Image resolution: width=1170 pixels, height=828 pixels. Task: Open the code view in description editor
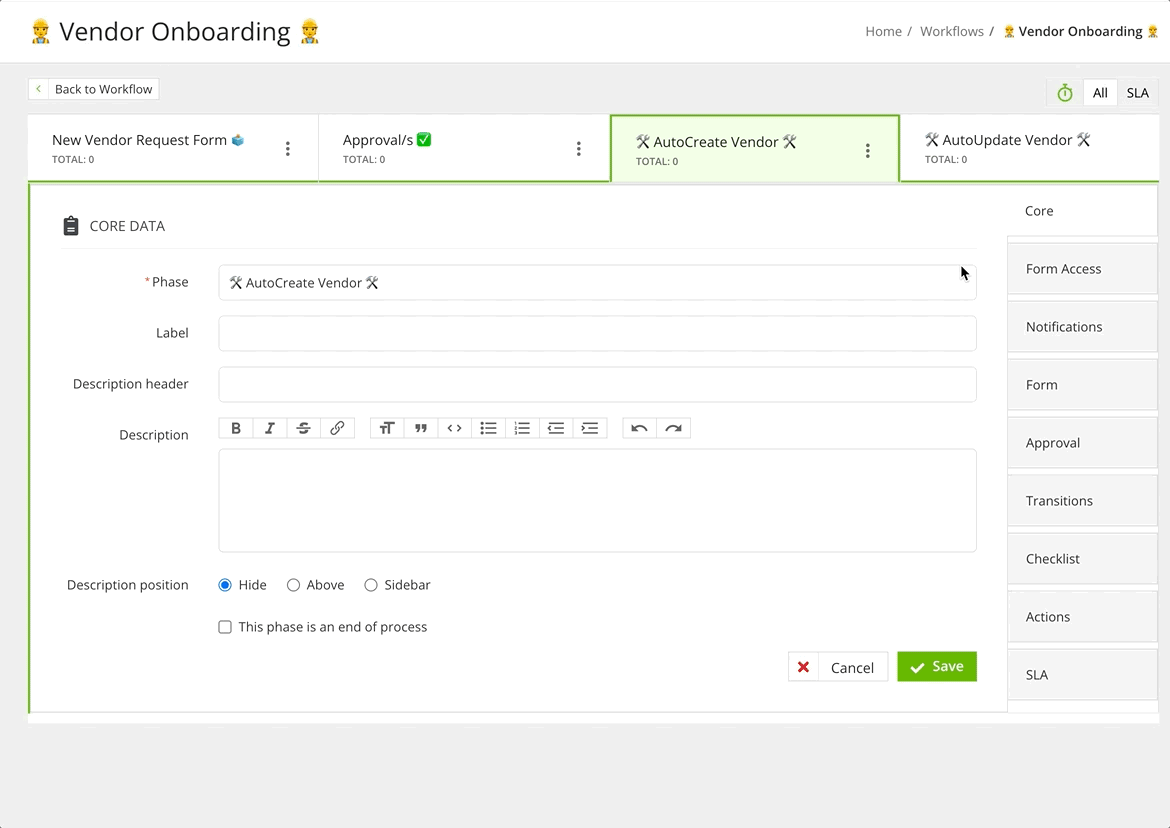(x=454, y=427)
